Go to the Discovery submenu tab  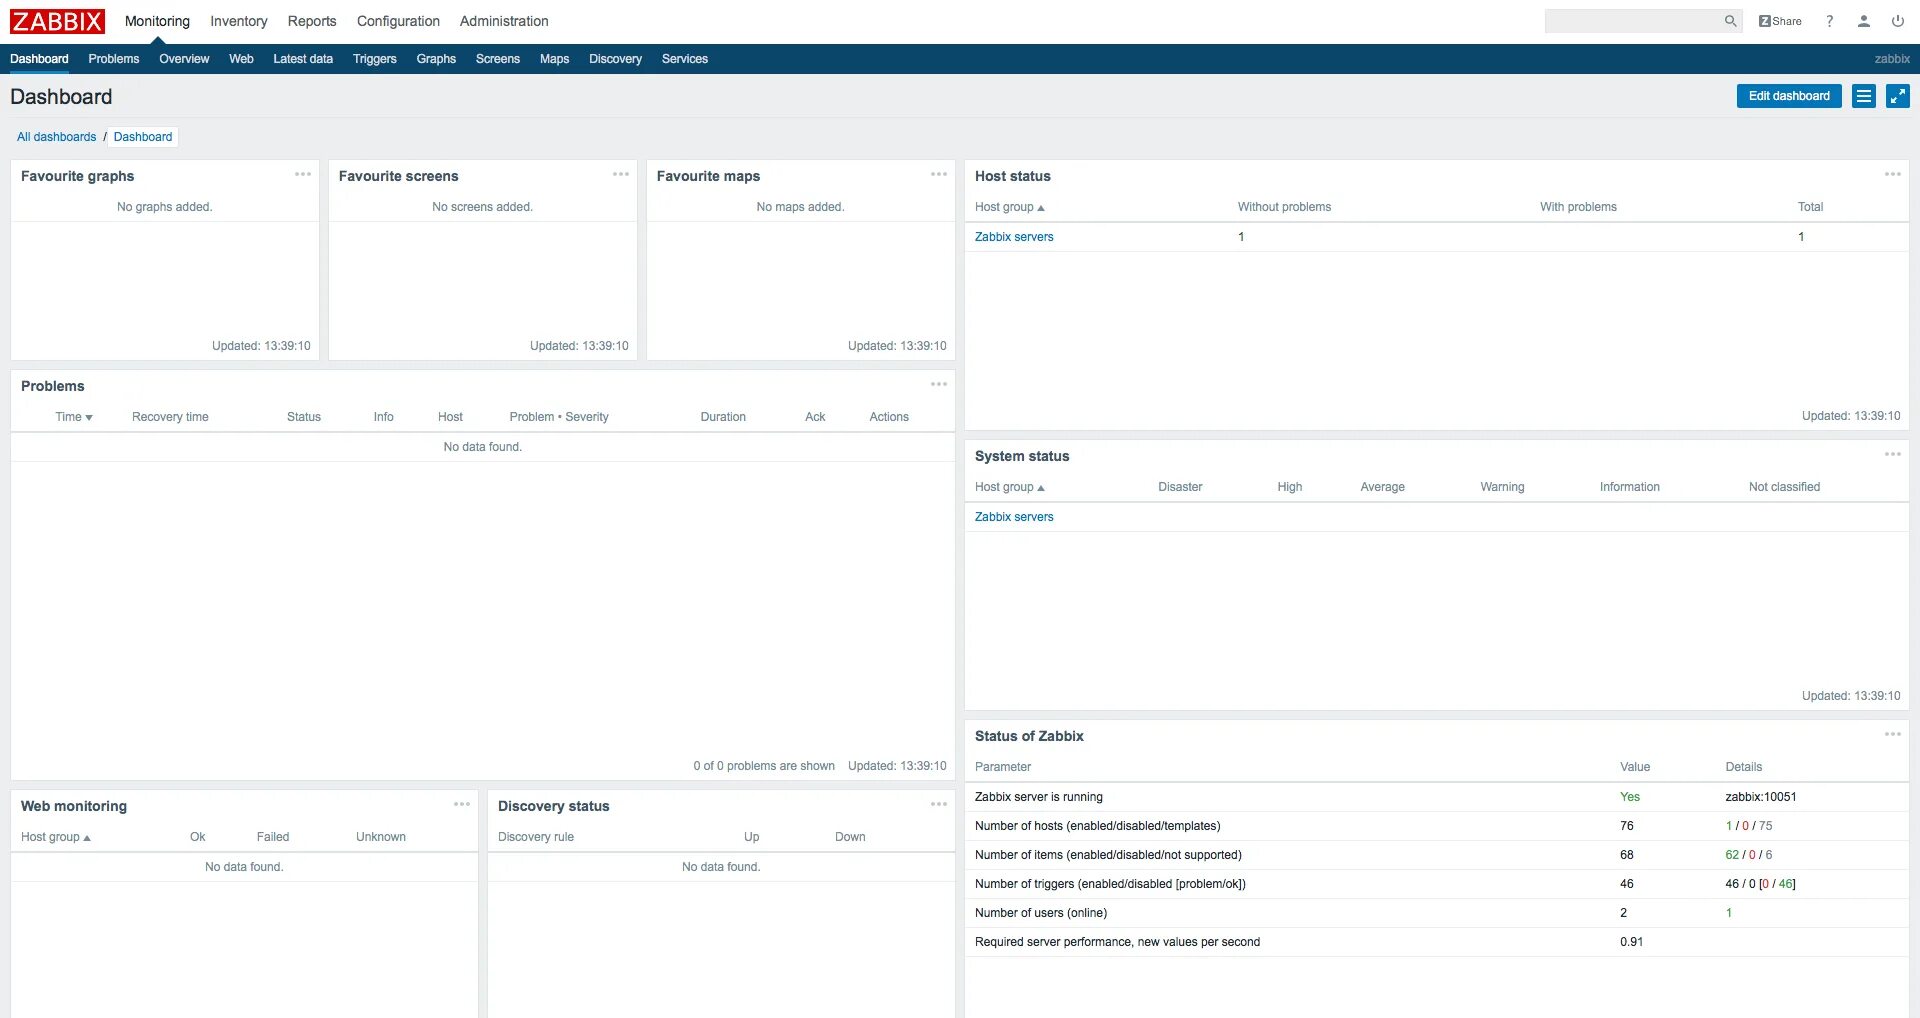[x=615, y=59]
